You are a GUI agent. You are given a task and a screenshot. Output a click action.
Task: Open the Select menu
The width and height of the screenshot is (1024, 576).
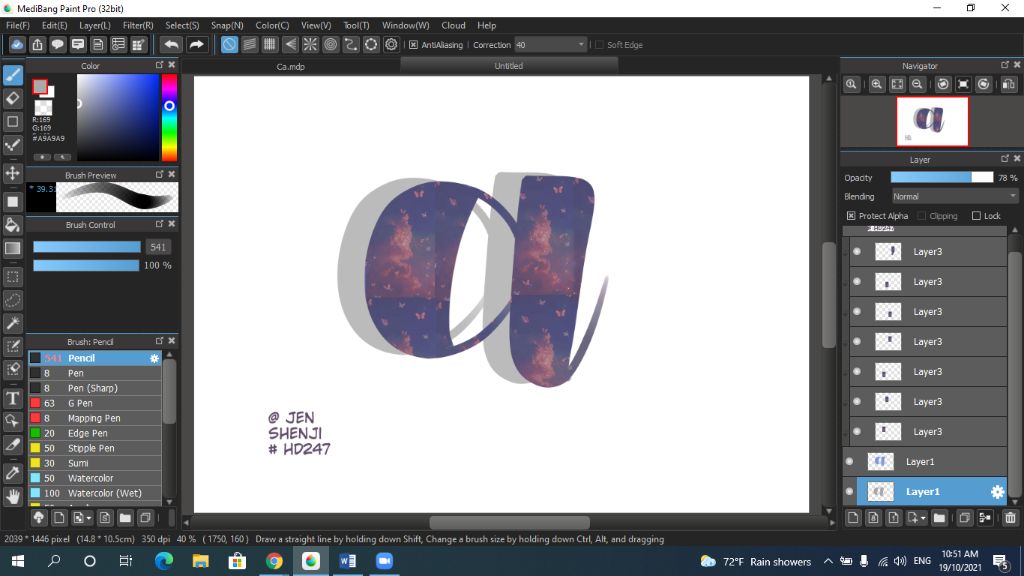[x=182, y=25]
